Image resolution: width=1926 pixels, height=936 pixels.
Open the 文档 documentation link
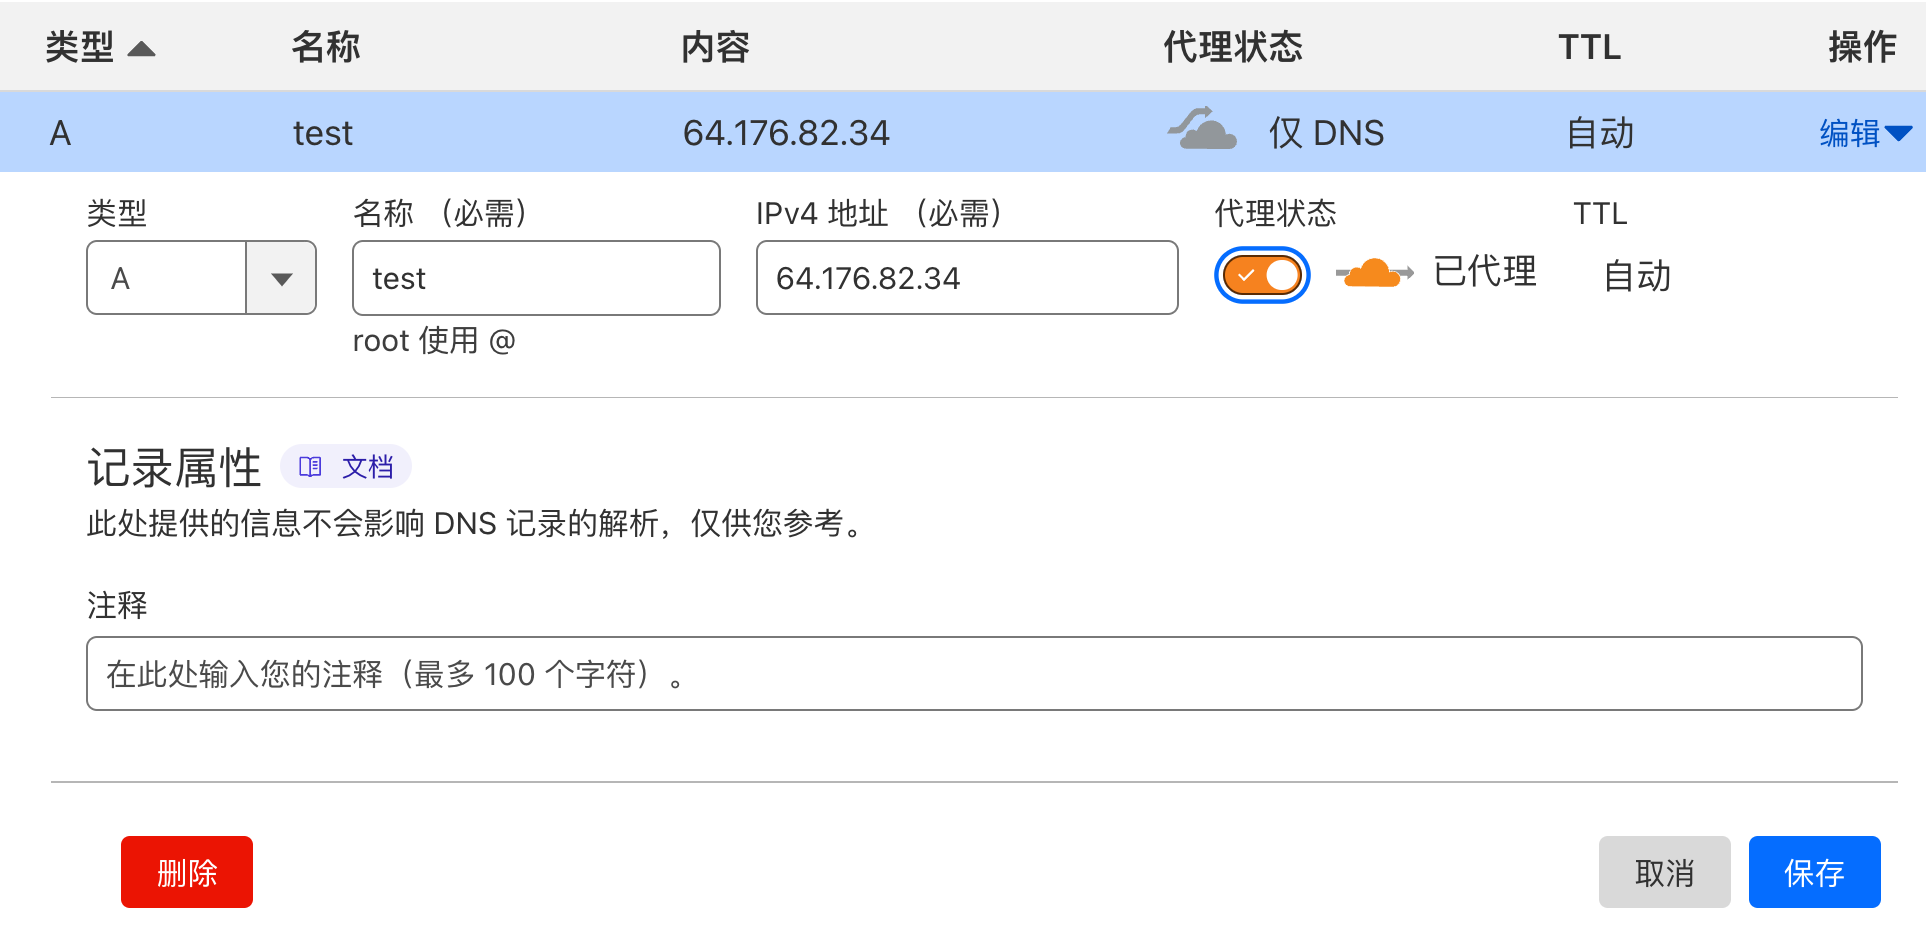pyautogui.click(x=346, y=466)
